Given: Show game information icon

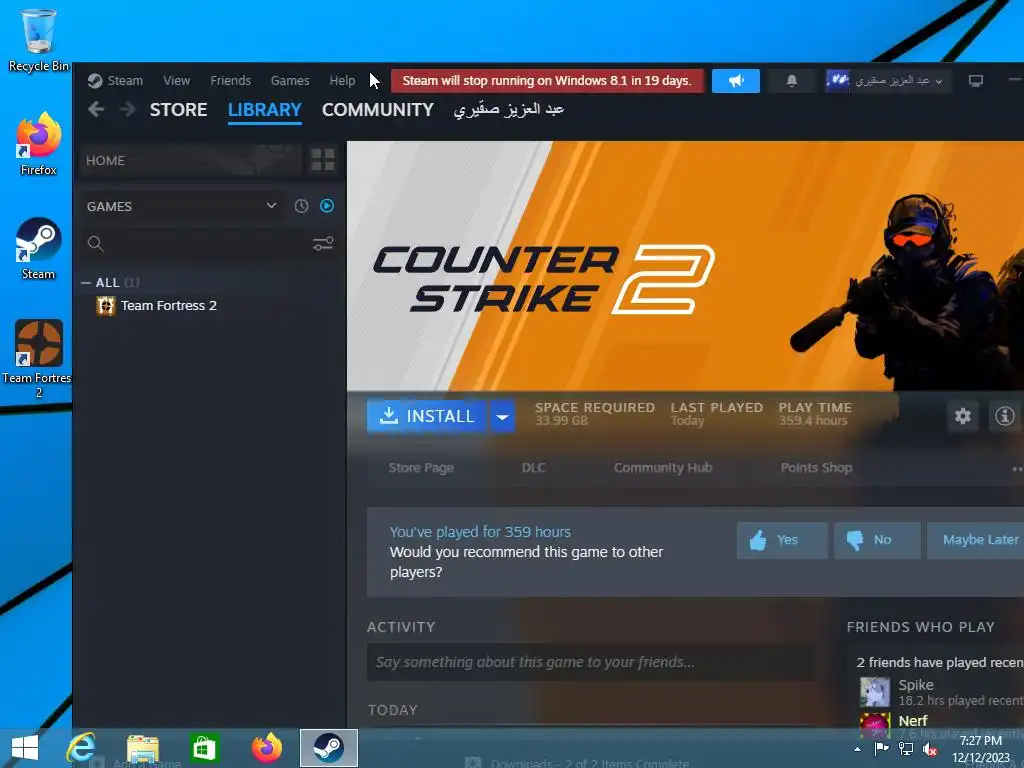Looking at the screenshot, I should (x=1004, y=416).
